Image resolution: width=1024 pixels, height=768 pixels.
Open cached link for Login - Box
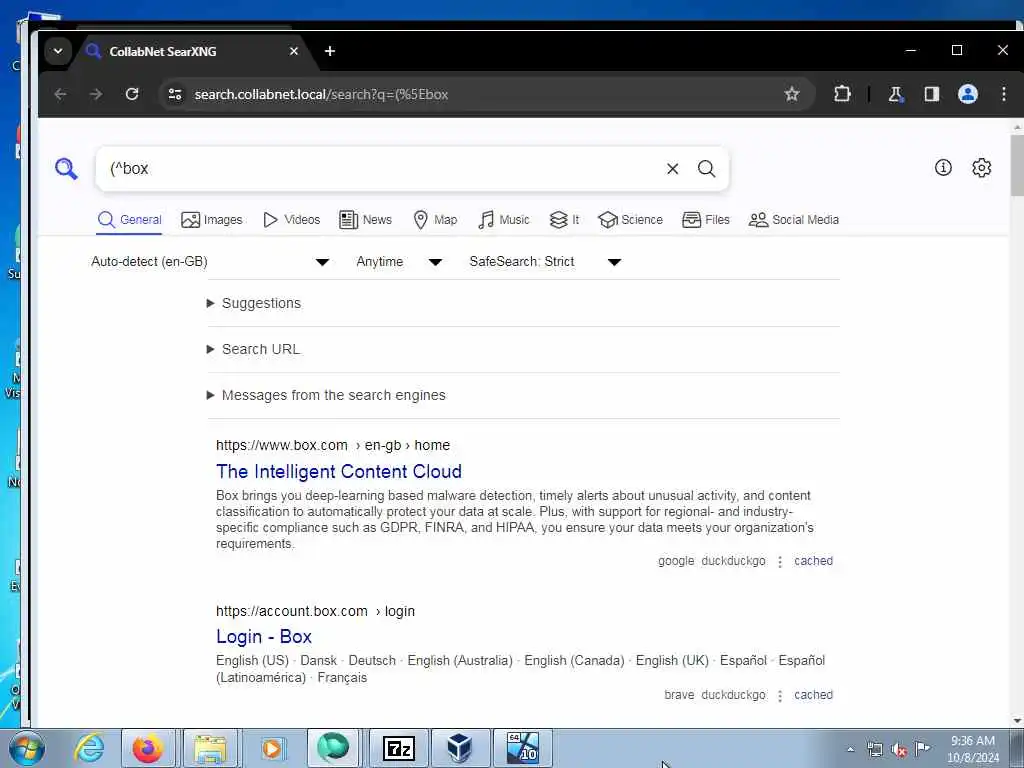(813, 695)
